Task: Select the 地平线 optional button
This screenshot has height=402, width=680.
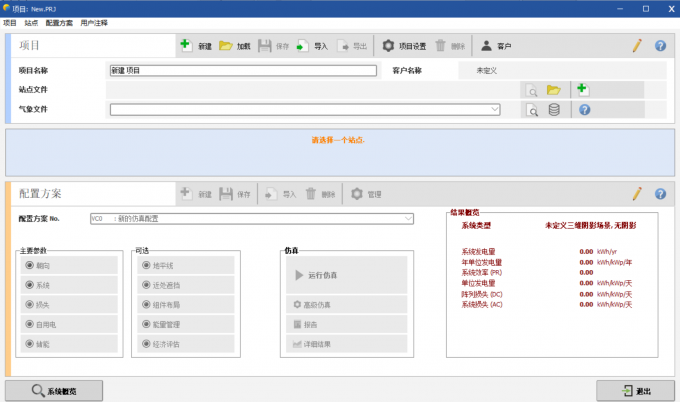Action: tap(186, 265)
